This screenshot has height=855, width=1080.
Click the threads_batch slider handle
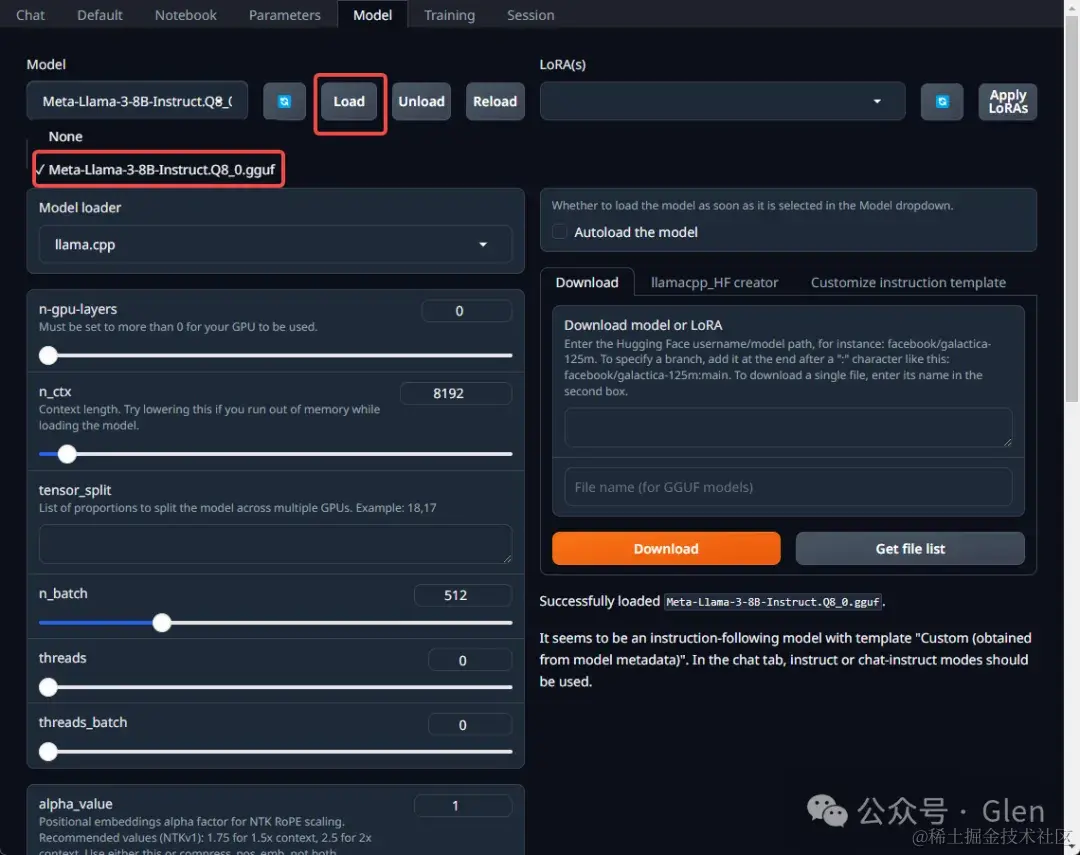[48, 752]
